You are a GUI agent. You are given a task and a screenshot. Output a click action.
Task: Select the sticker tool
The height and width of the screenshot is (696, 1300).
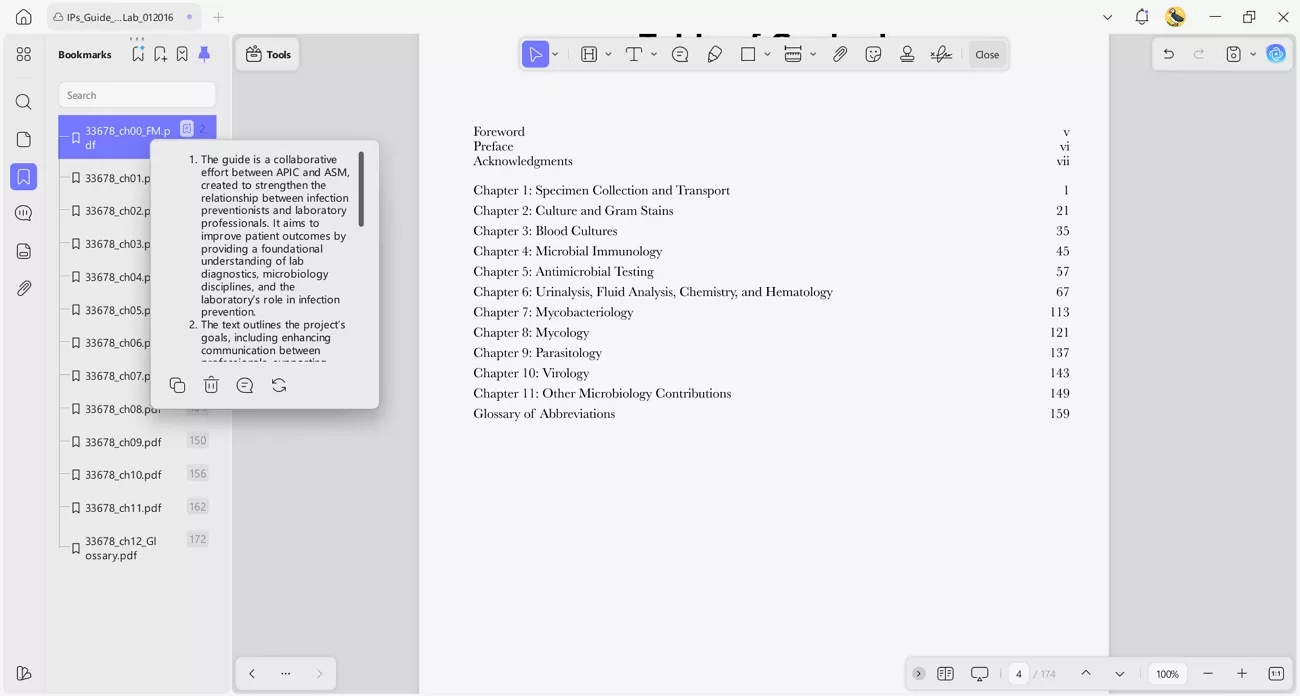click(873, 54)
